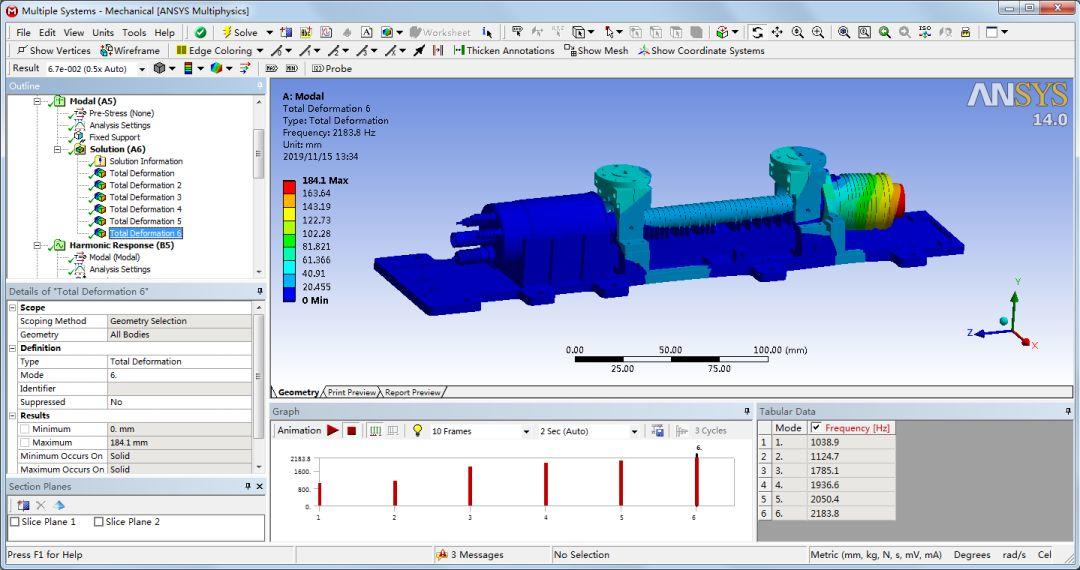Enable Slice Plane 1 checkbox
Screen dimensions: 1080x570
pyautogui.click(x=14, y=522)
